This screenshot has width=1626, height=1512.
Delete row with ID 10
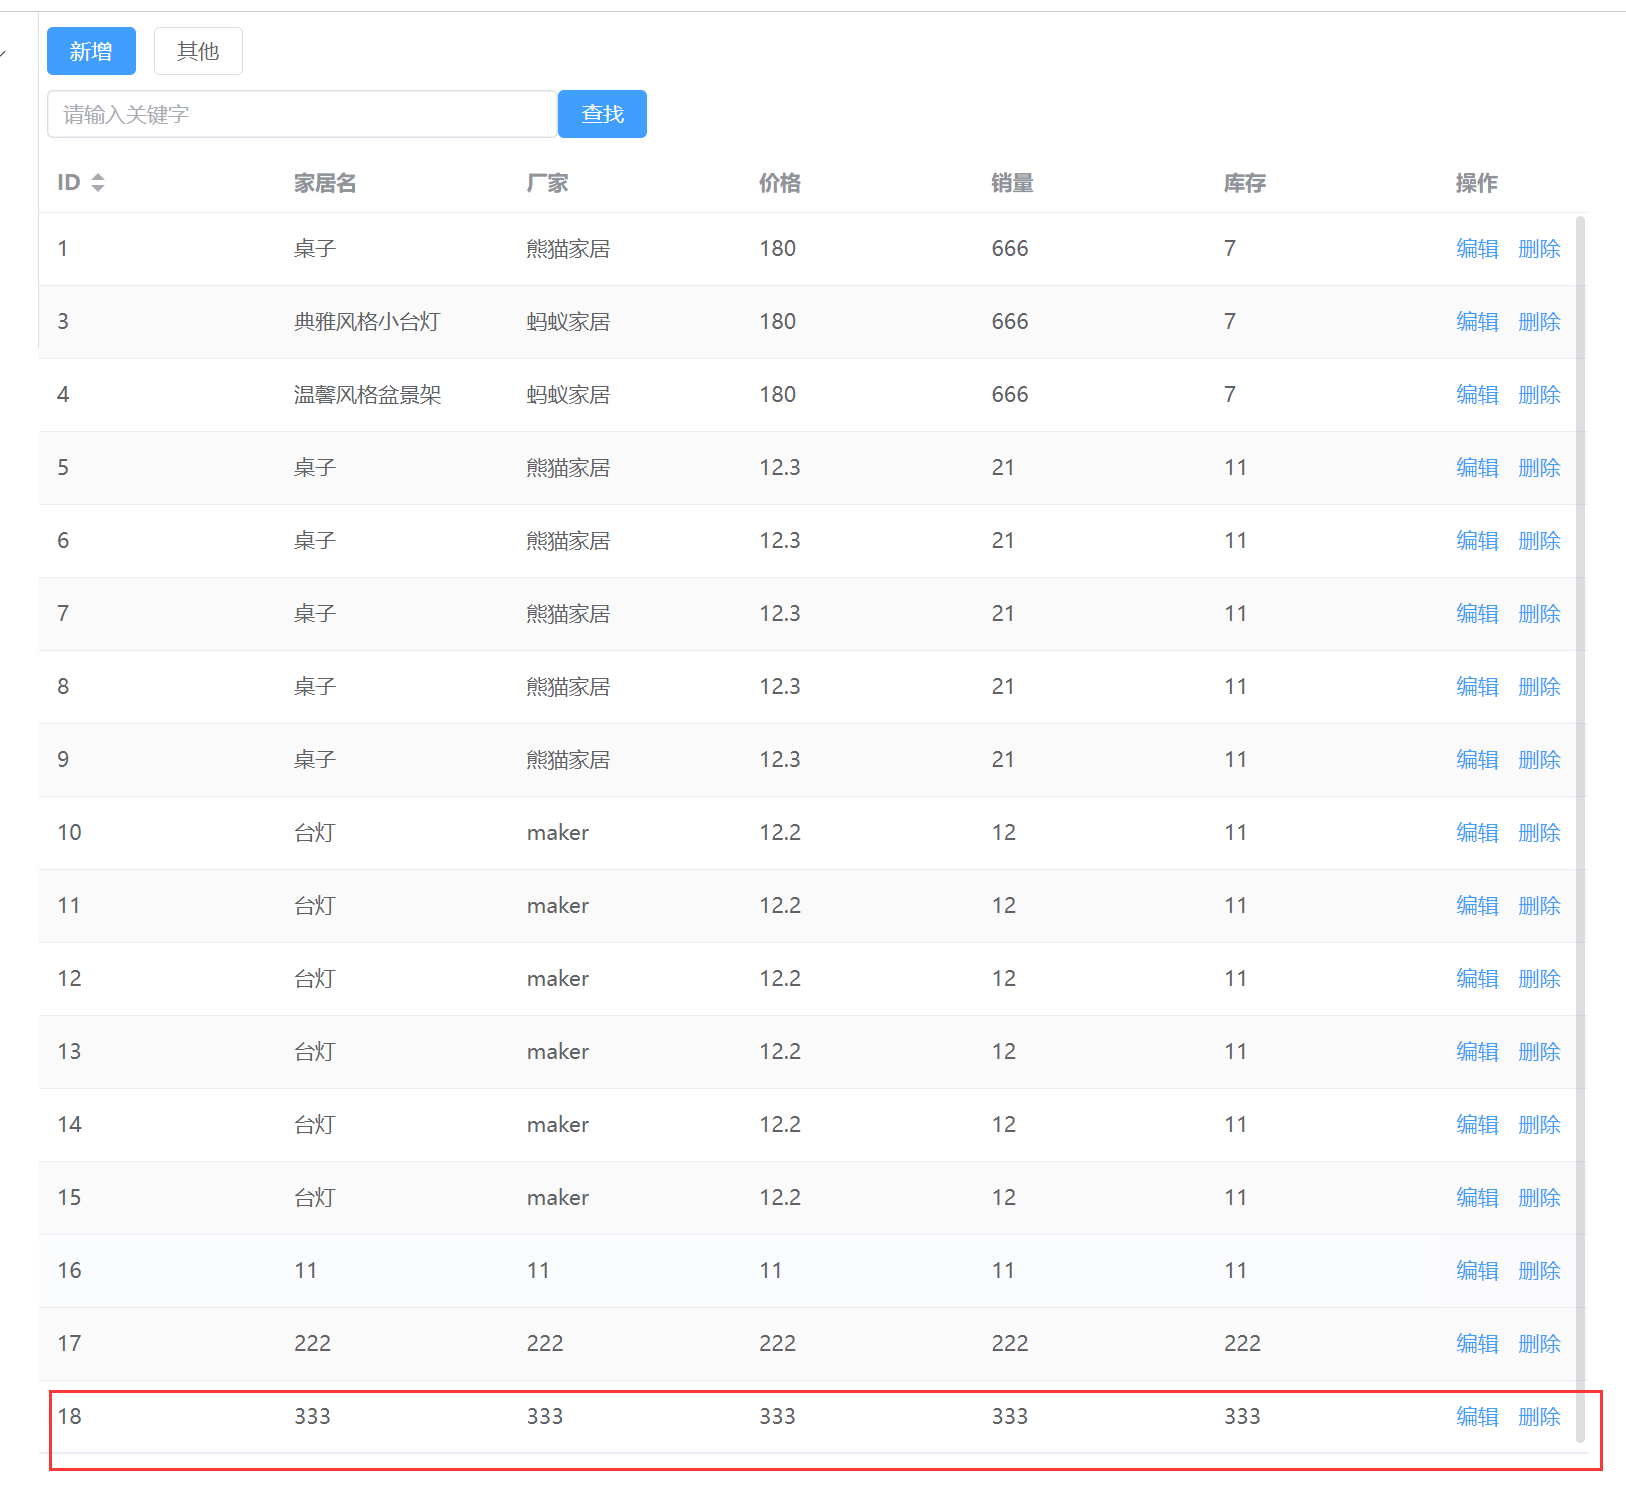pos(1539,833)
